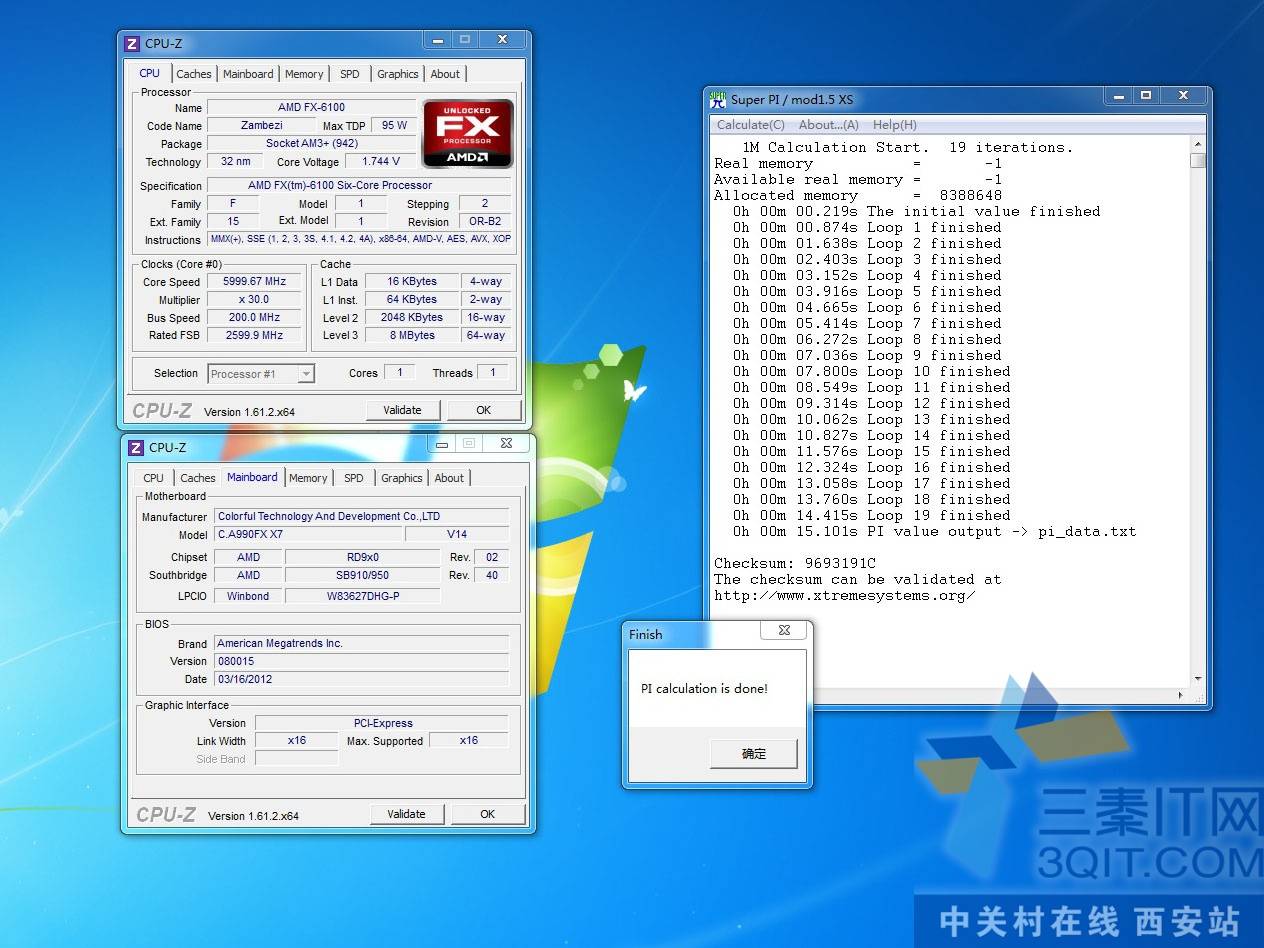
Task: Click Super PI scrollbar up arrow
Action: [x=1198, y=145]
